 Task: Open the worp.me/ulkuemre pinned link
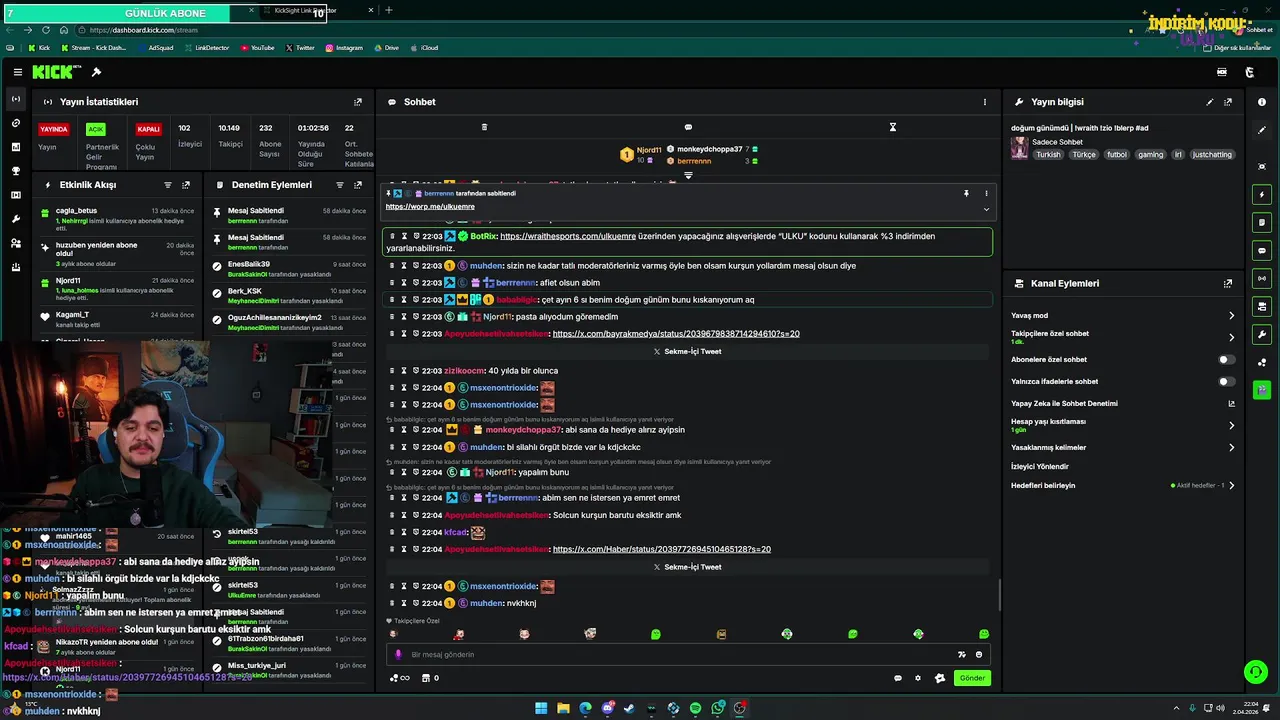click(430, 207)
